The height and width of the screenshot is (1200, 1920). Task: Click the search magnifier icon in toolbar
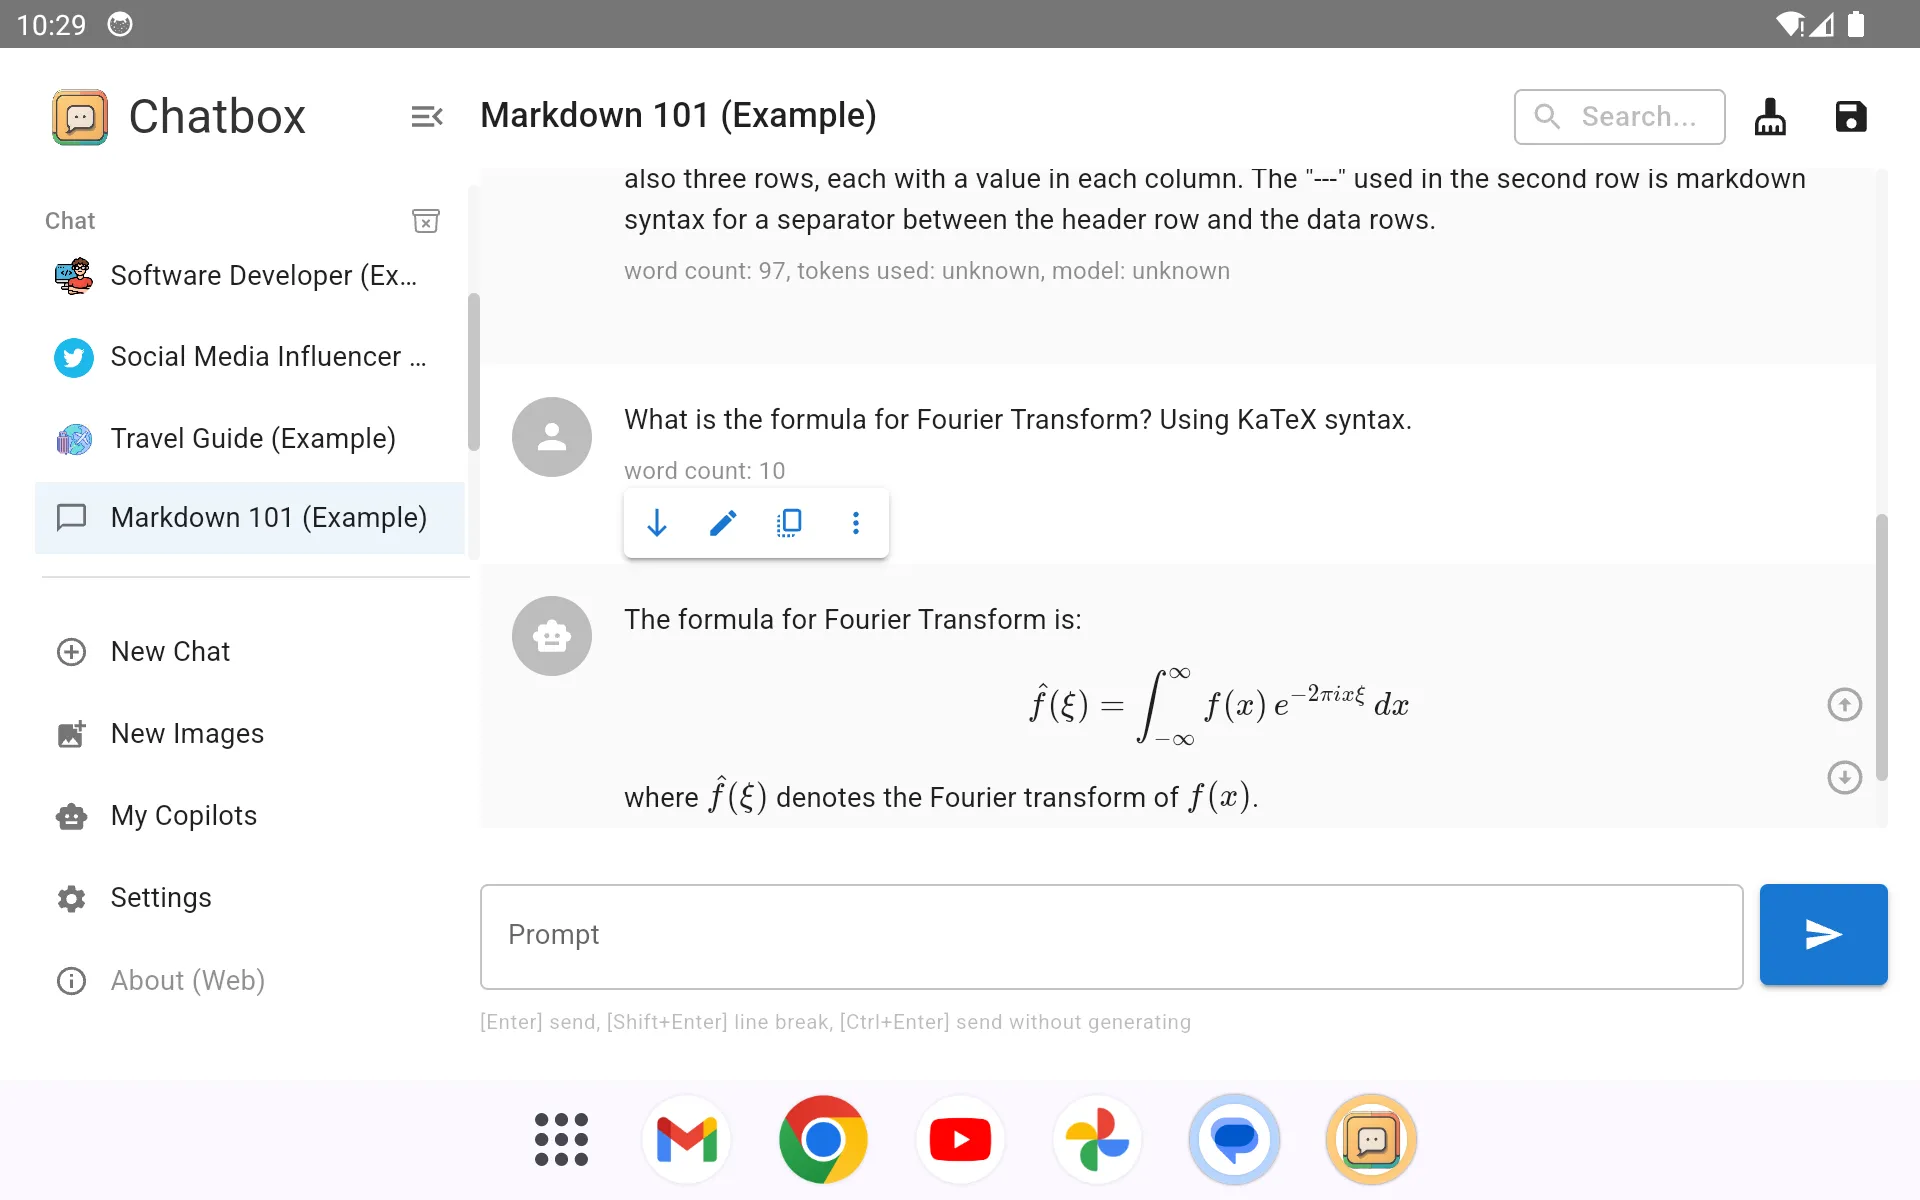[1548, 116]
